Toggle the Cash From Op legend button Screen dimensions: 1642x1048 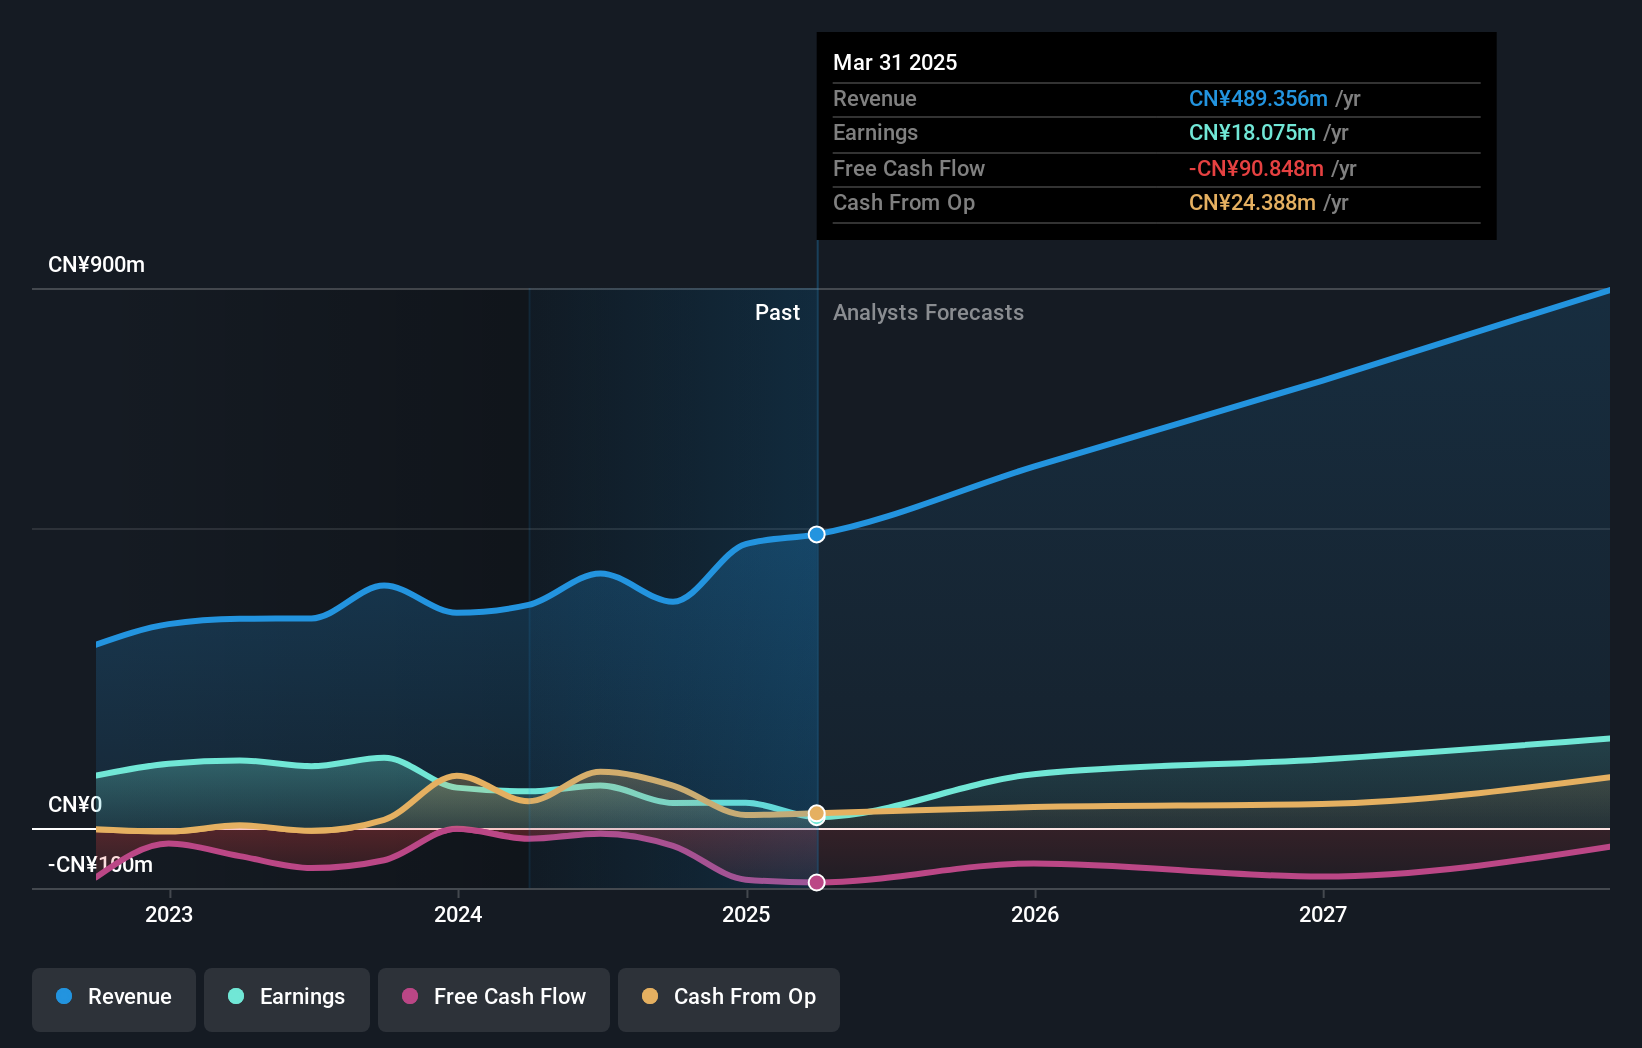point(729,999)
